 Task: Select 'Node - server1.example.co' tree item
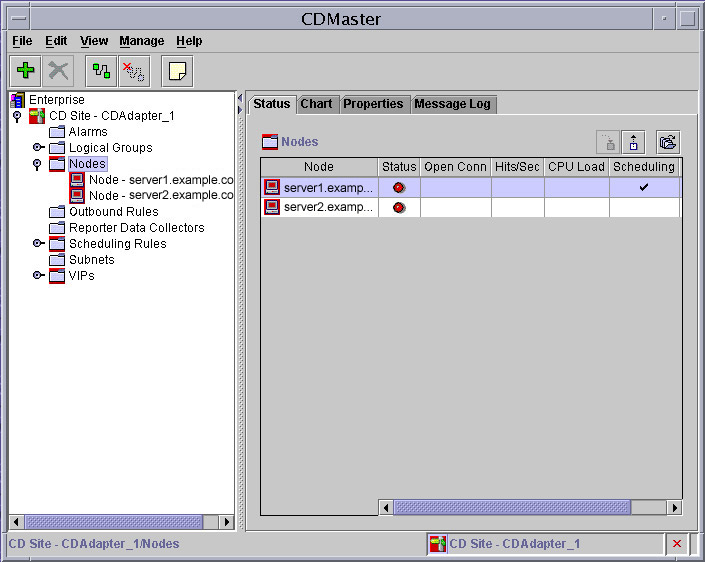point(161,180)
